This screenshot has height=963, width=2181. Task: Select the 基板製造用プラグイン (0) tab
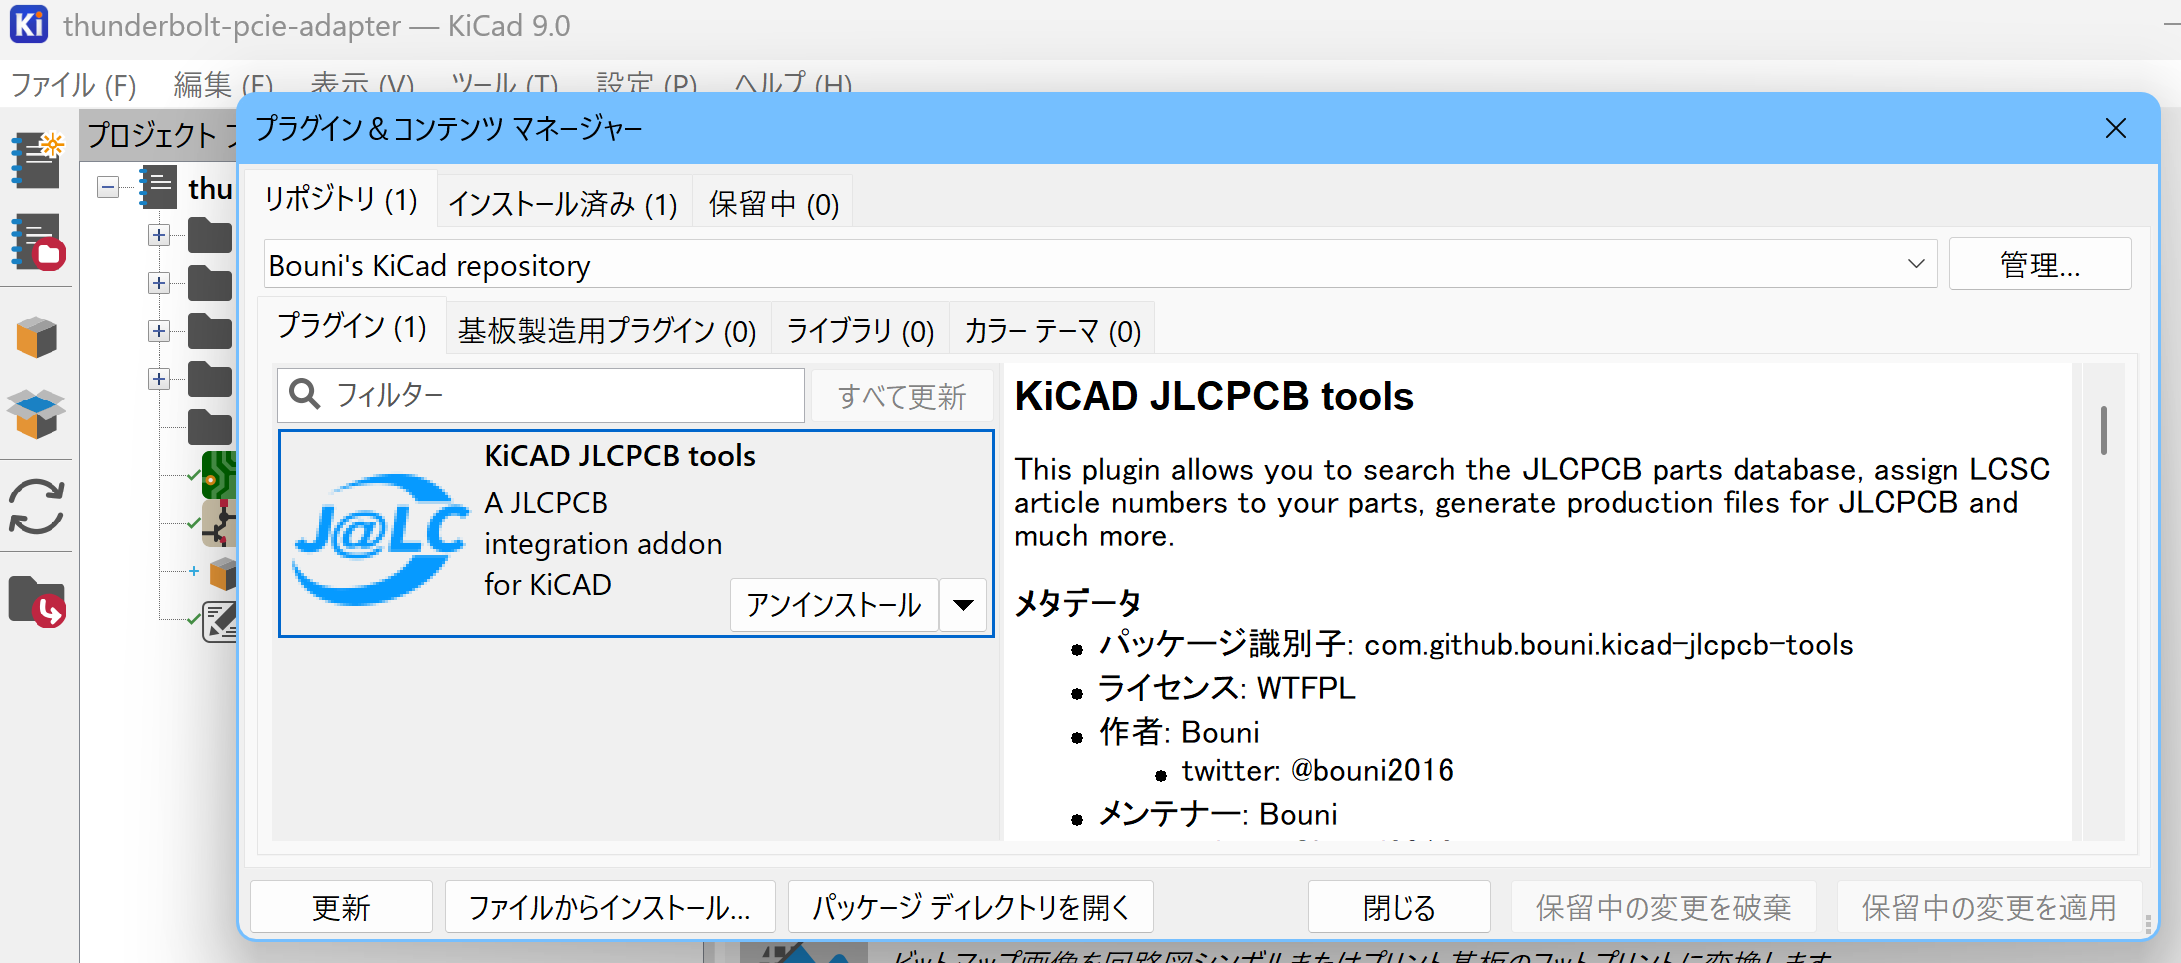tap(607, 330)
